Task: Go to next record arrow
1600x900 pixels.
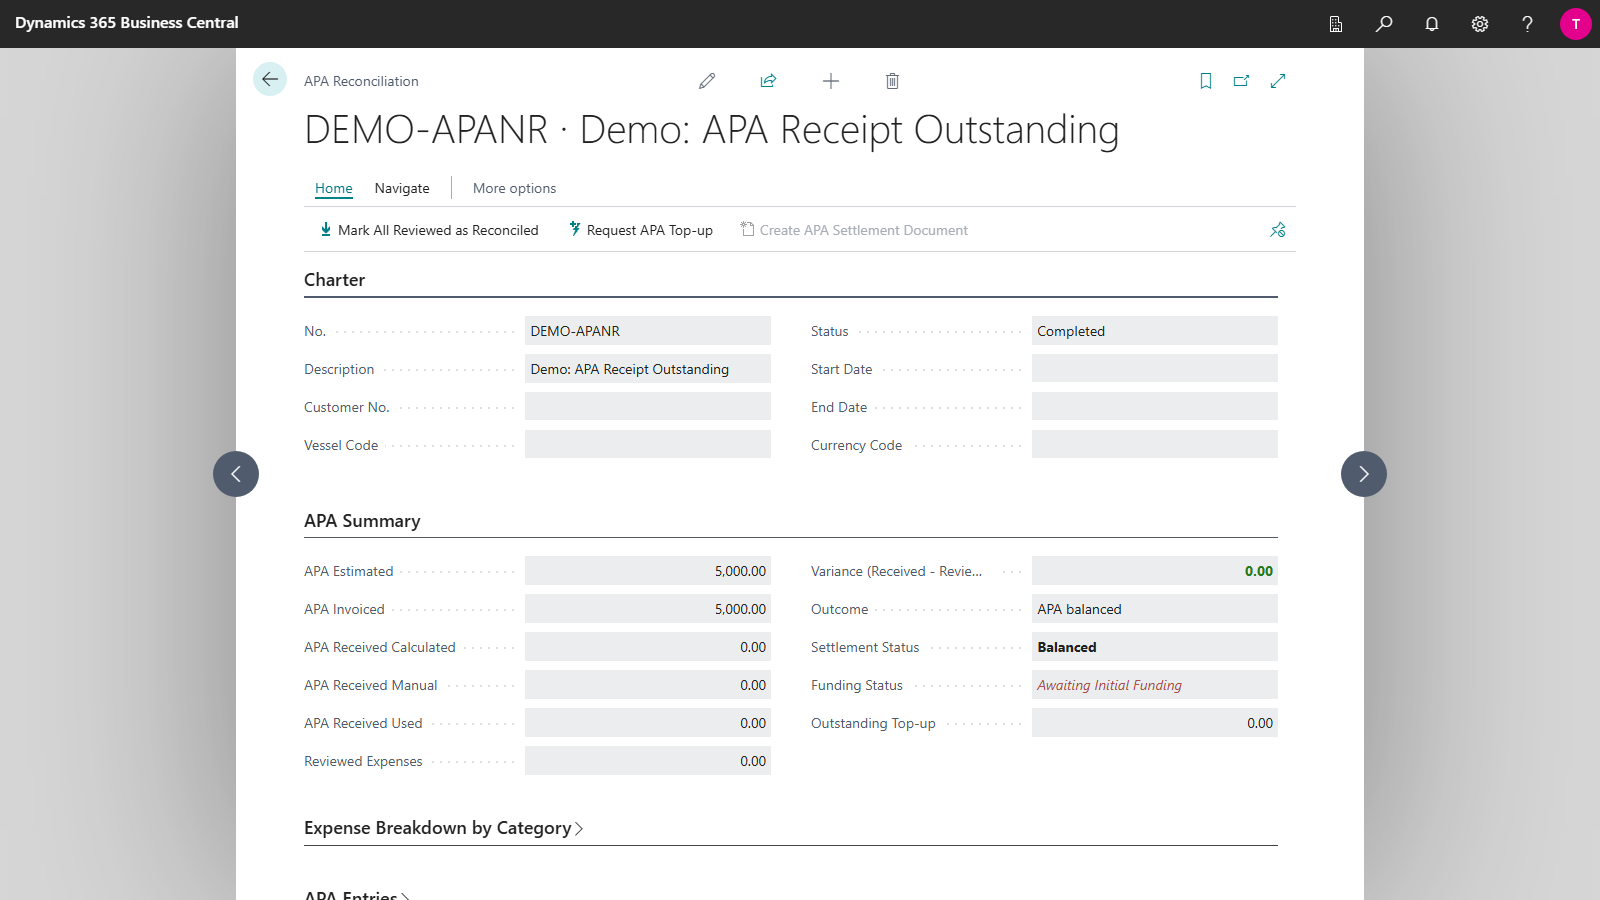Action: coord(1364,474)
